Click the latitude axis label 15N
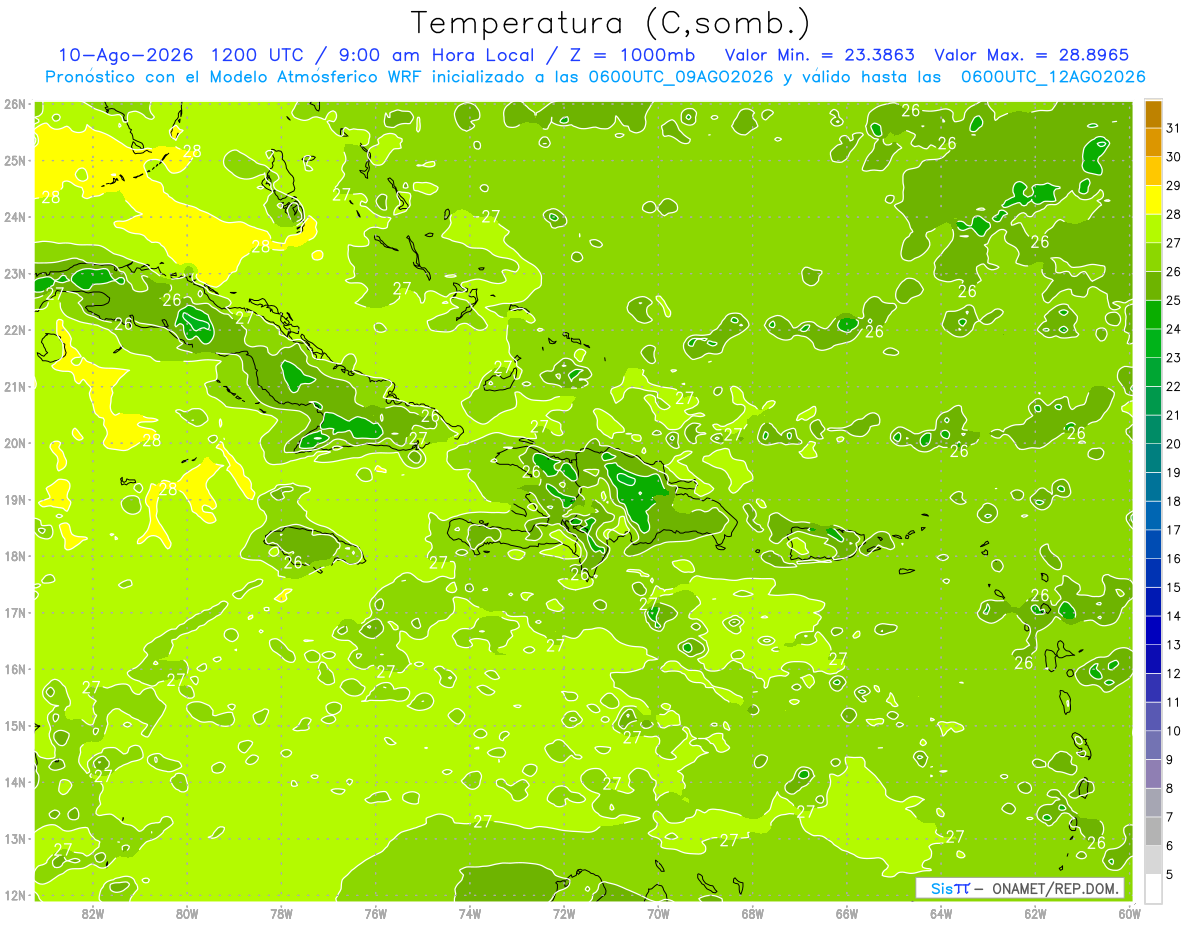This screenshot has width=1200, height=927. (x=15, y=726)
